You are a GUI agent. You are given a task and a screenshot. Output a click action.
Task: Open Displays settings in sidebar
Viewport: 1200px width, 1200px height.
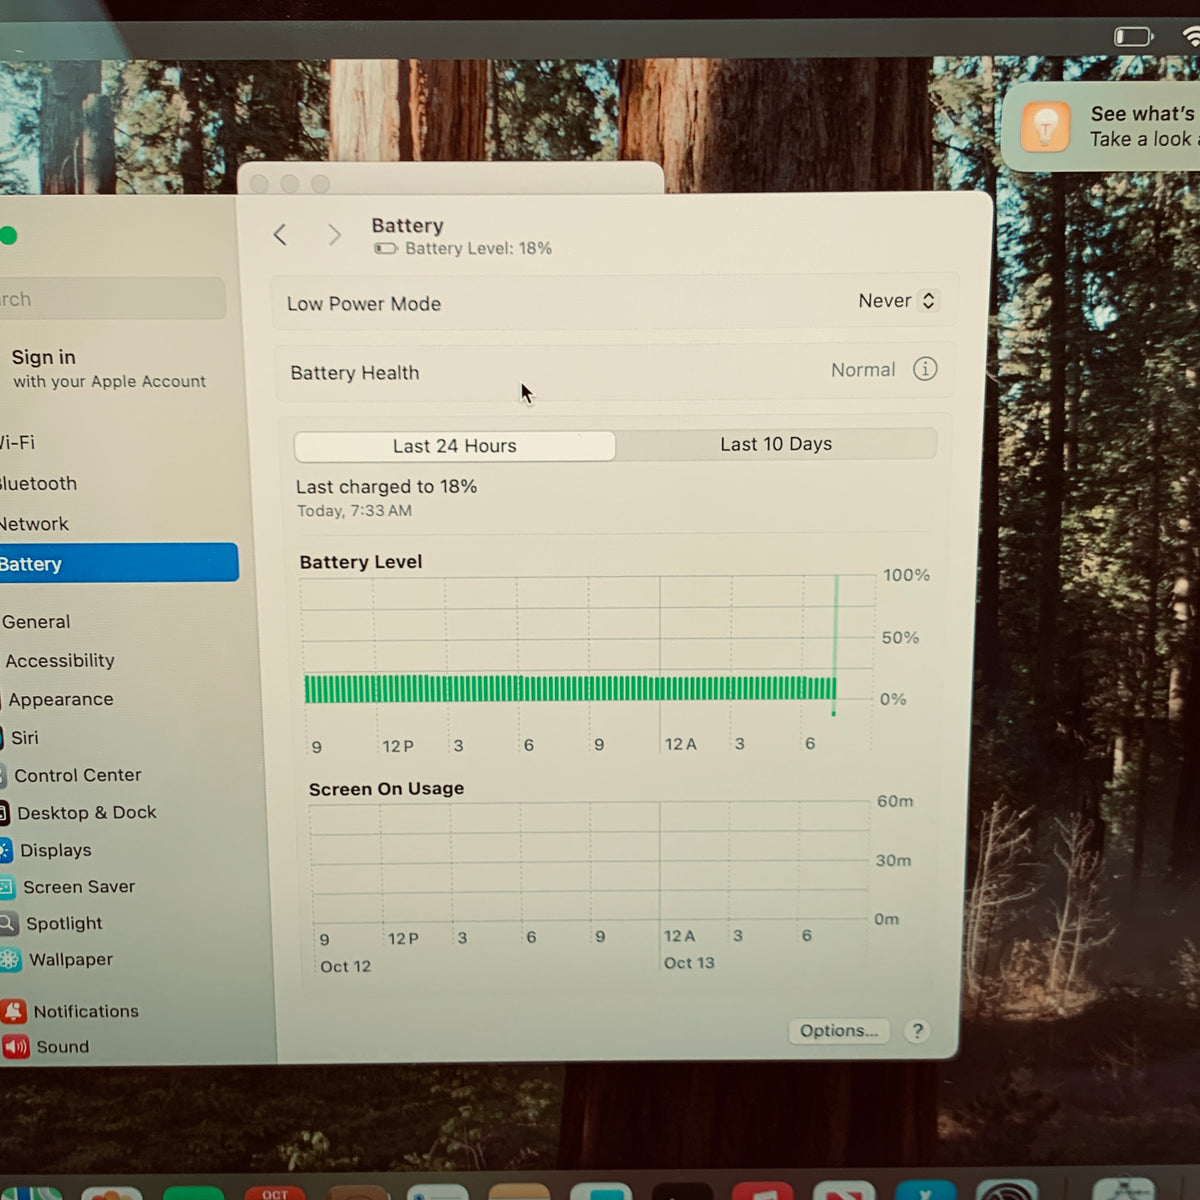(48, 850)
